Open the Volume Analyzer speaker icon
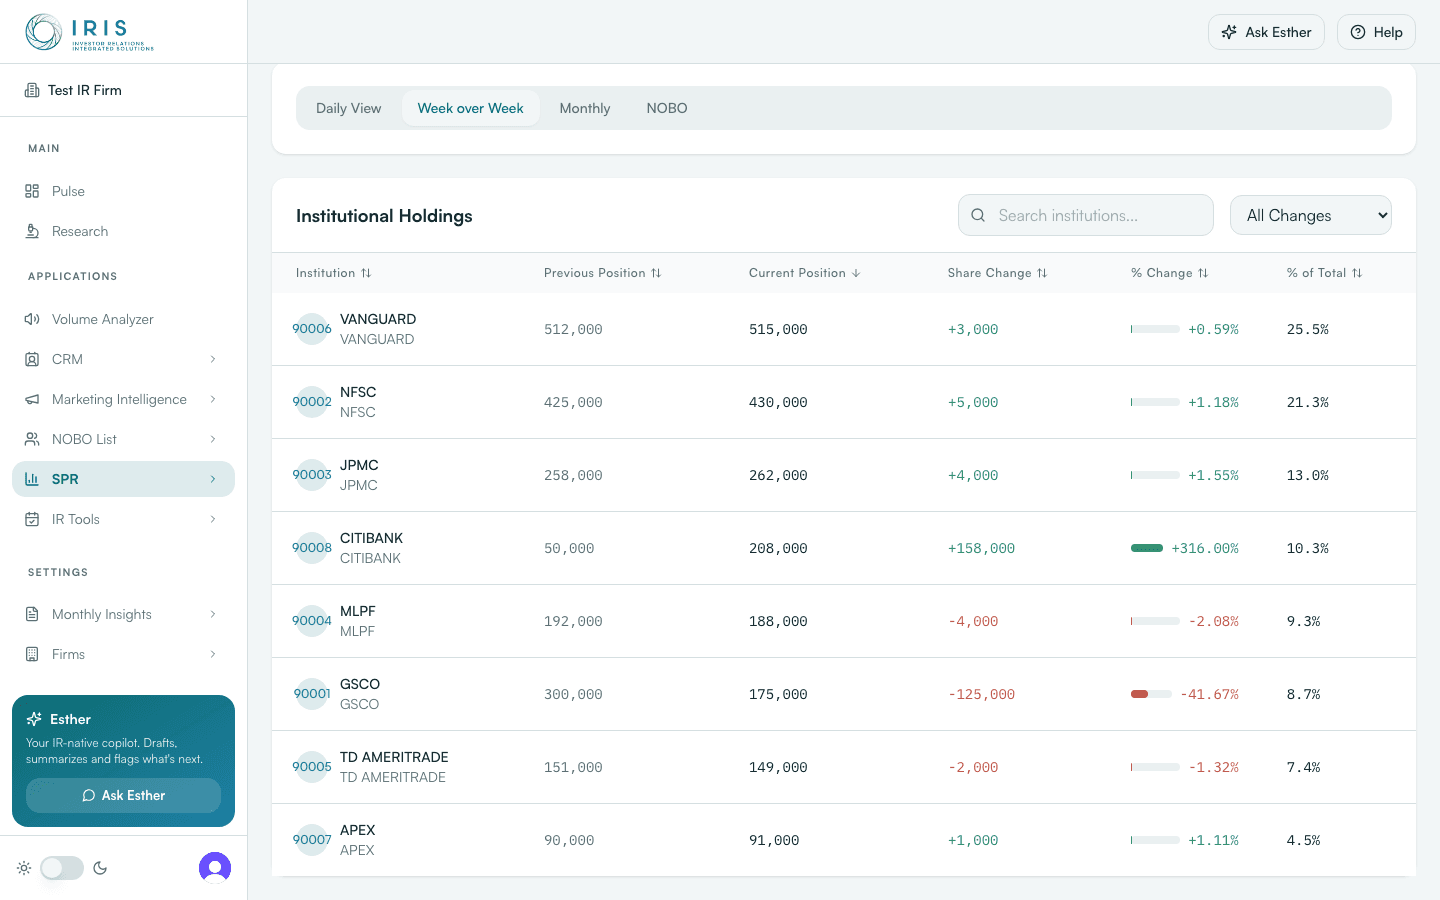The height and width of the screenshot is (900, 1440). [x=32, y=319]
